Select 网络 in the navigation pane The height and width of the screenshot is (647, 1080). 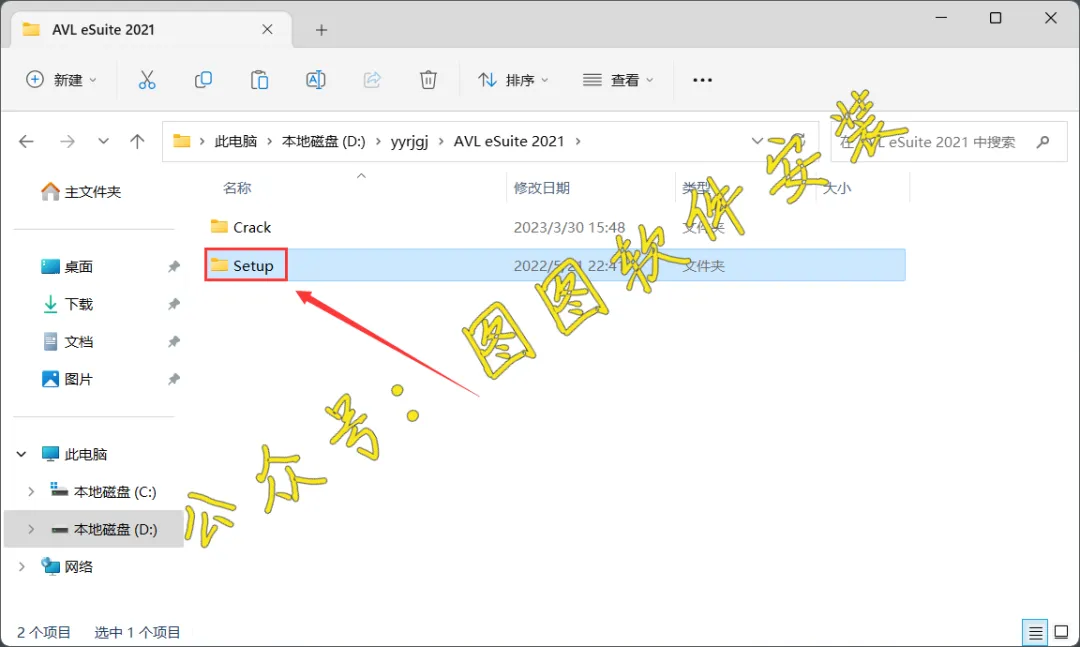[x=67, y=566]
